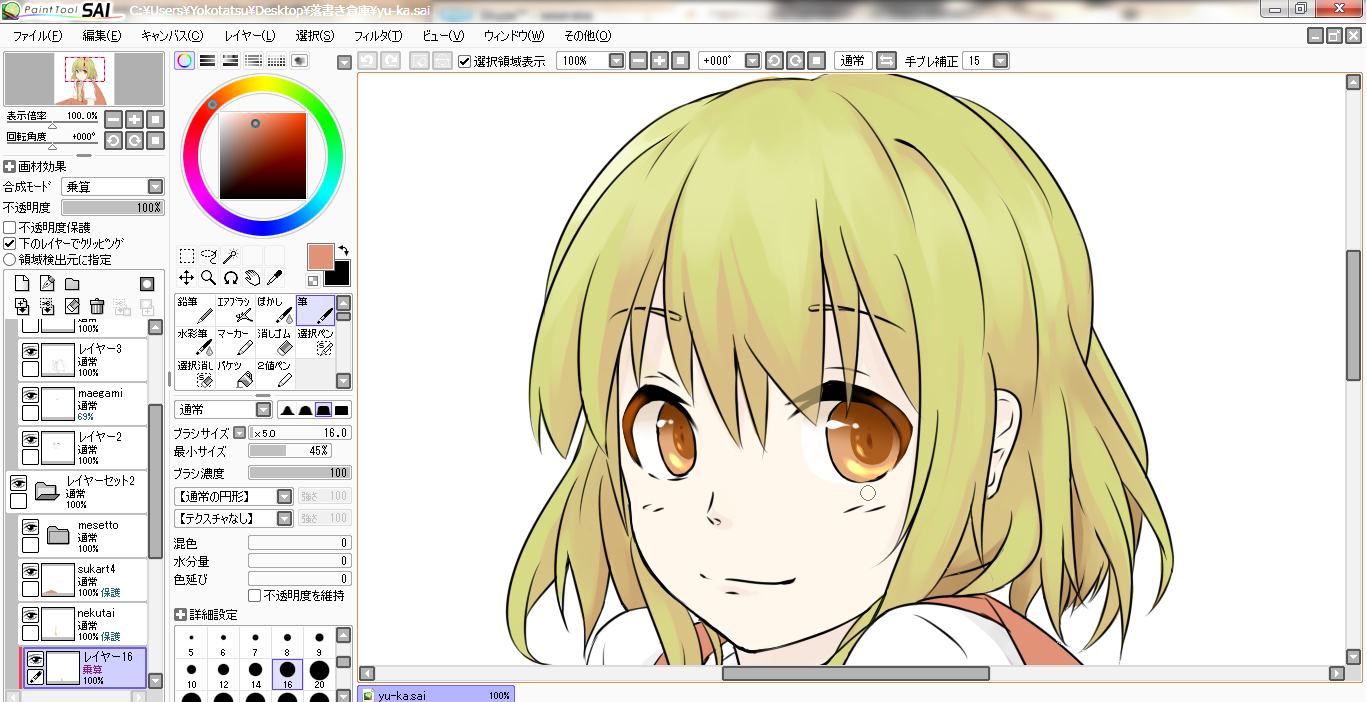Viewport: 1367px width, 702px height.
Task: Select the ぼかし blur tool
Action: coord(275,310)
